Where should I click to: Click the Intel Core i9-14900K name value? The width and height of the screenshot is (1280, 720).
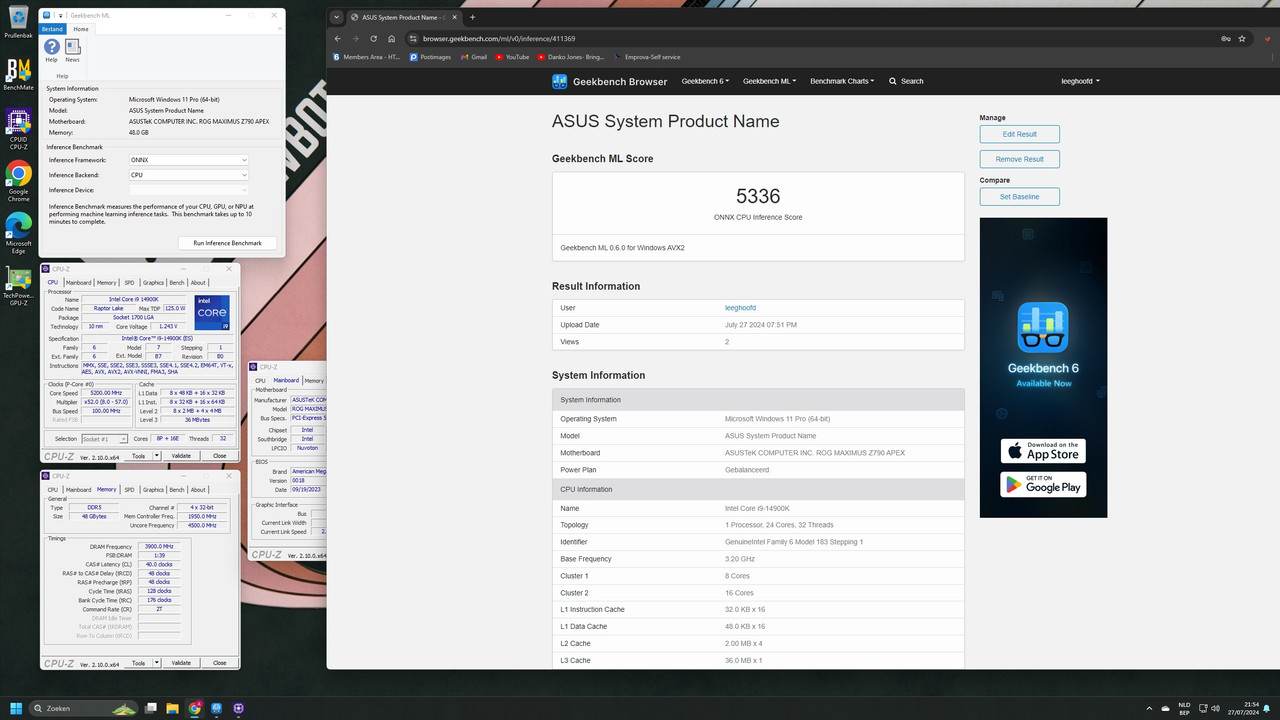[x=757, y=508]
